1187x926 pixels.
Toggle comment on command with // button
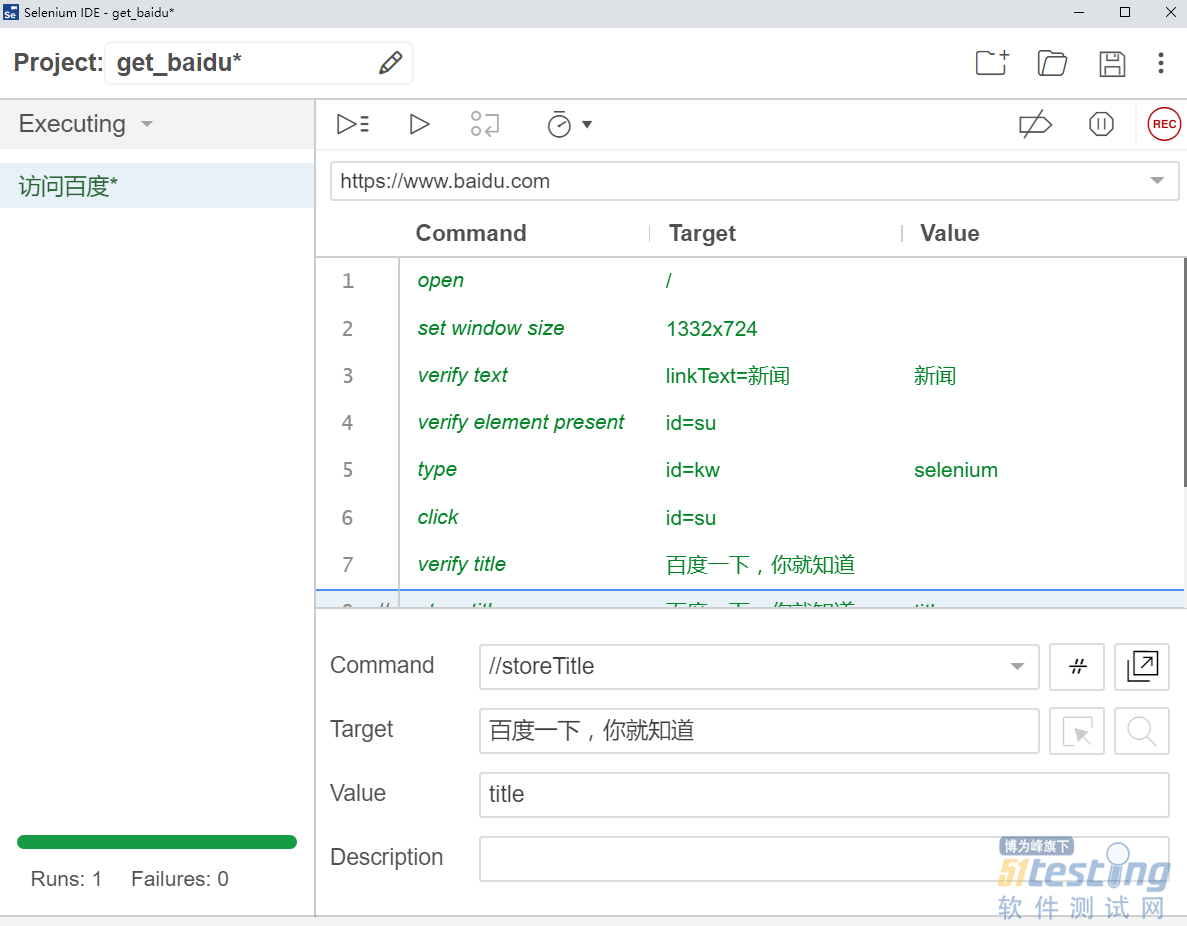(1076, 666)
